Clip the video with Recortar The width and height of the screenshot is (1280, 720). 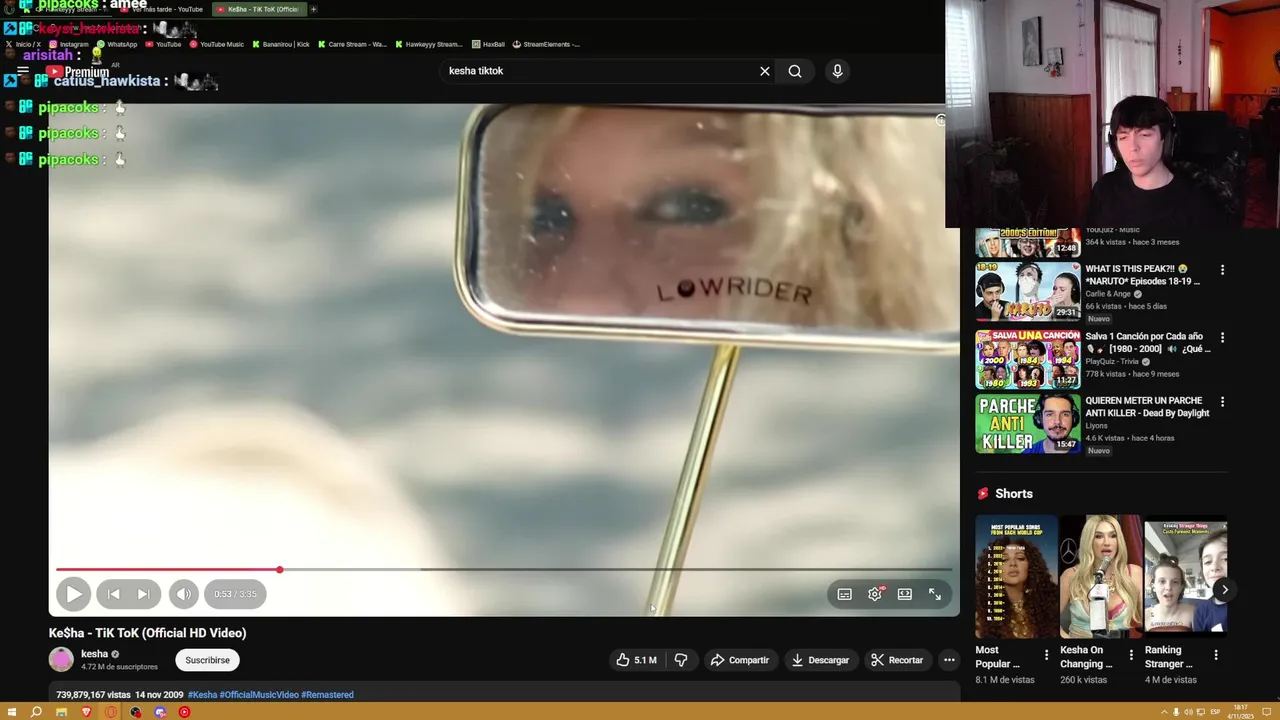click(897, 660)
